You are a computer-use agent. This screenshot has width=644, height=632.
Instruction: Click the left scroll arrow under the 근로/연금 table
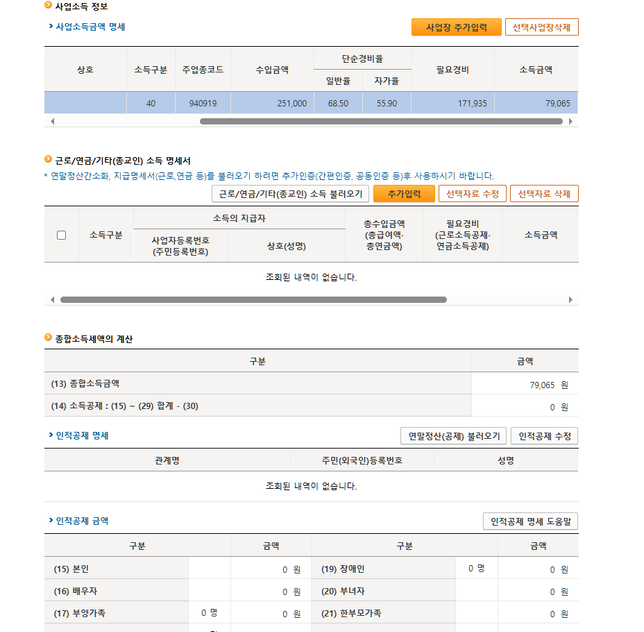point(50,299)
